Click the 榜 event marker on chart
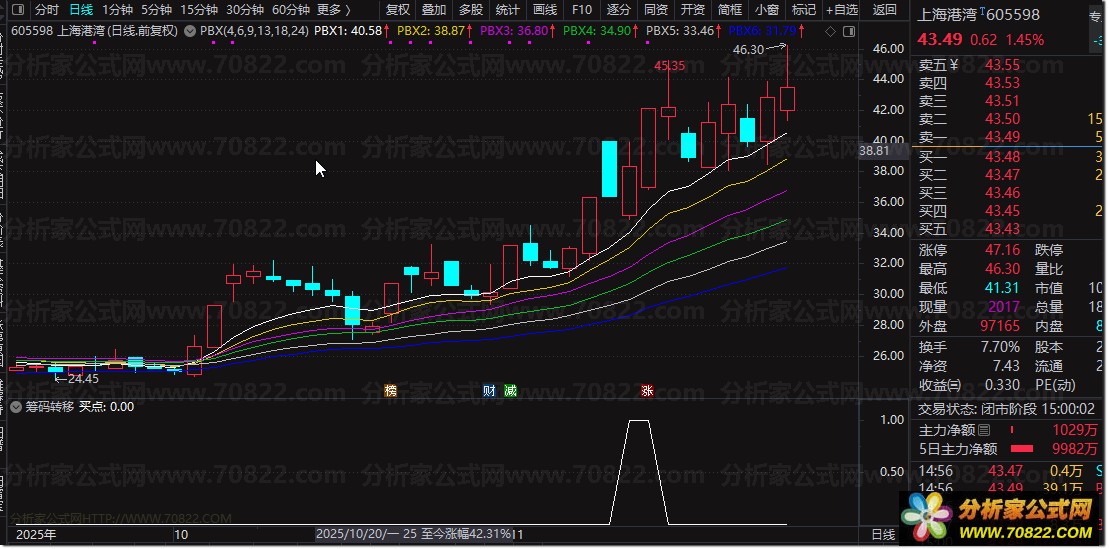 point(390,391)
